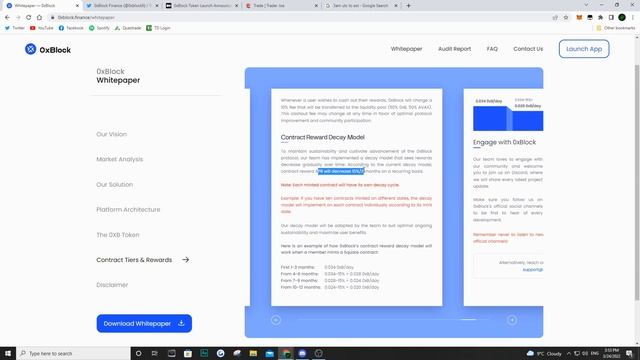The height and width of the screenshot is (360, 640).
Task: Open FAQ in the top navigation
Action: coord(492,49)
